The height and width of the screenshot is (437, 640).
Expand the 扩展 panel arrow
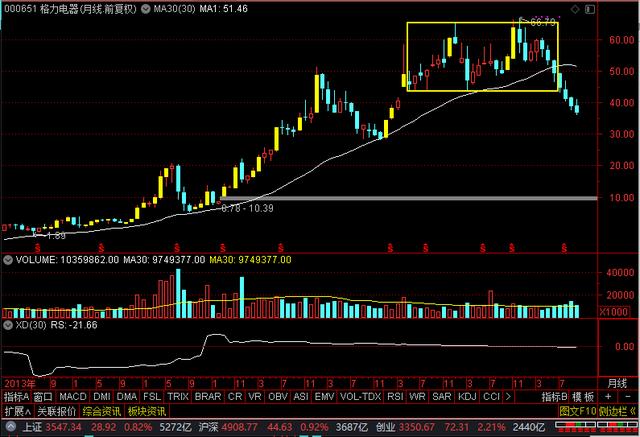click(x=14, y=410)
